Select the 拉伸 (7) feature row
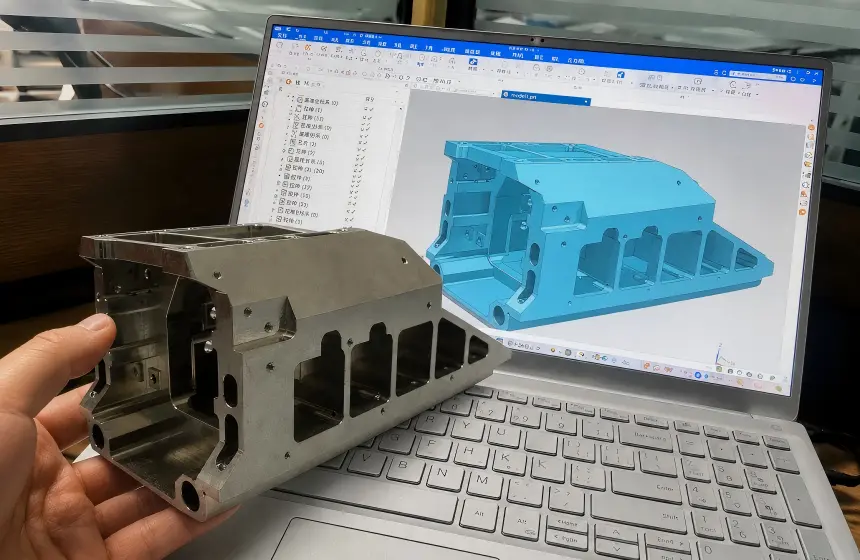 (302, 151)
